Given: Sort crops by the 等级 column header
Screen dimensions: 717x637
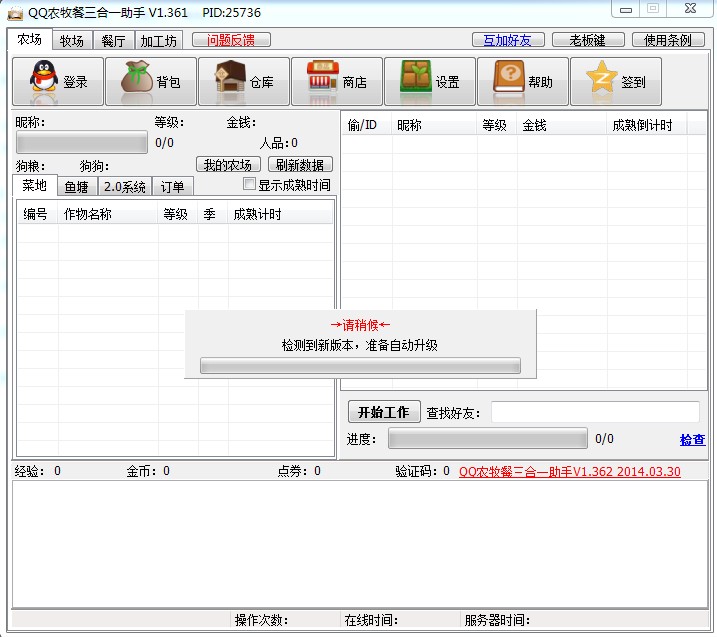Looking at the screenshot, I should 178,214.
